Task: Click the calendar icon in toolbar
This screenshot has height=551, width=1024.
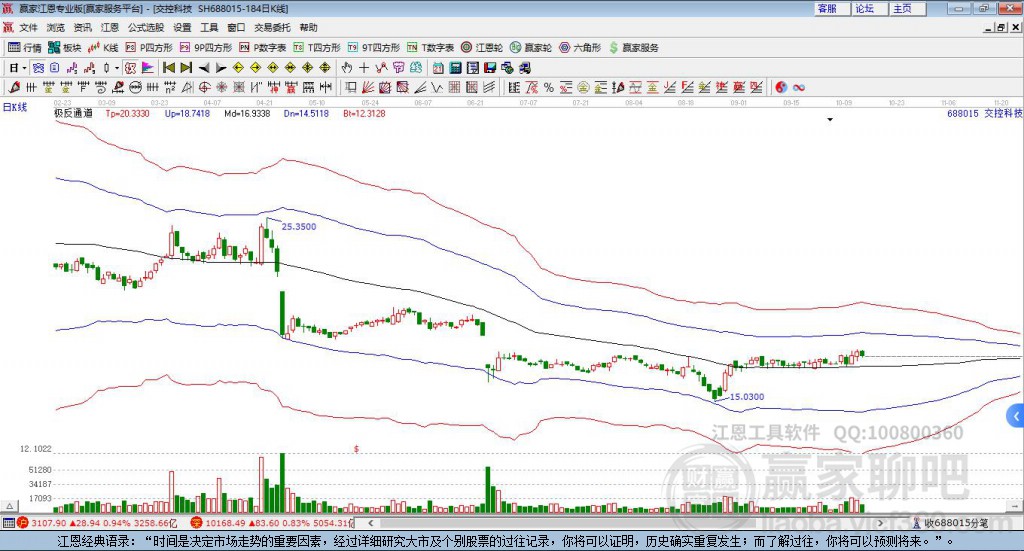Action: pyautogui.click(x=438, y=68)
